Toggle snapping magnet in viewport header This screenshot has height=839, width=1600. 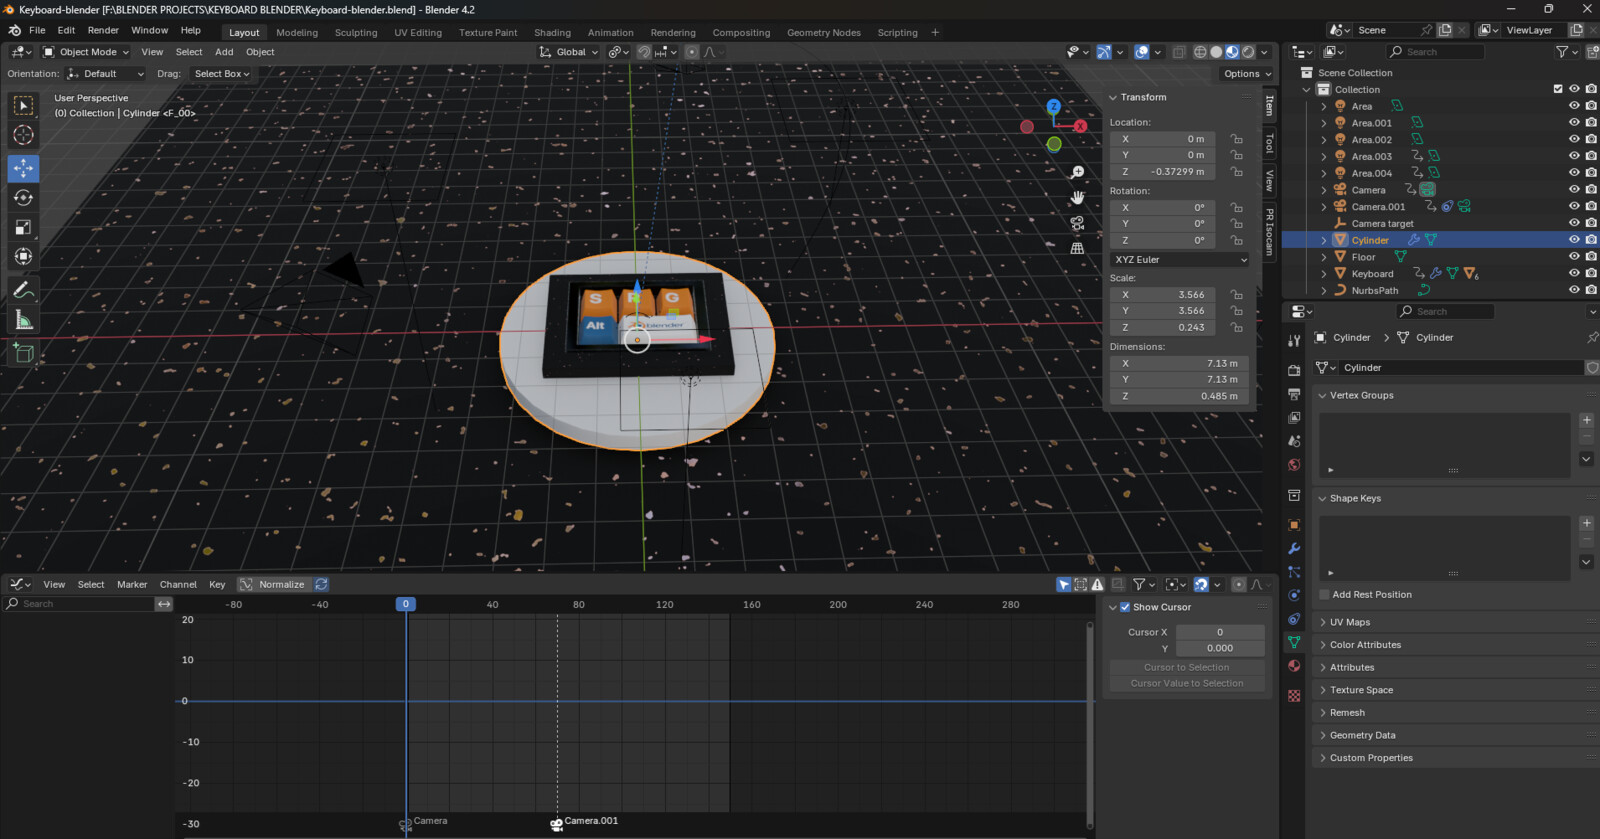click(644, 52)
